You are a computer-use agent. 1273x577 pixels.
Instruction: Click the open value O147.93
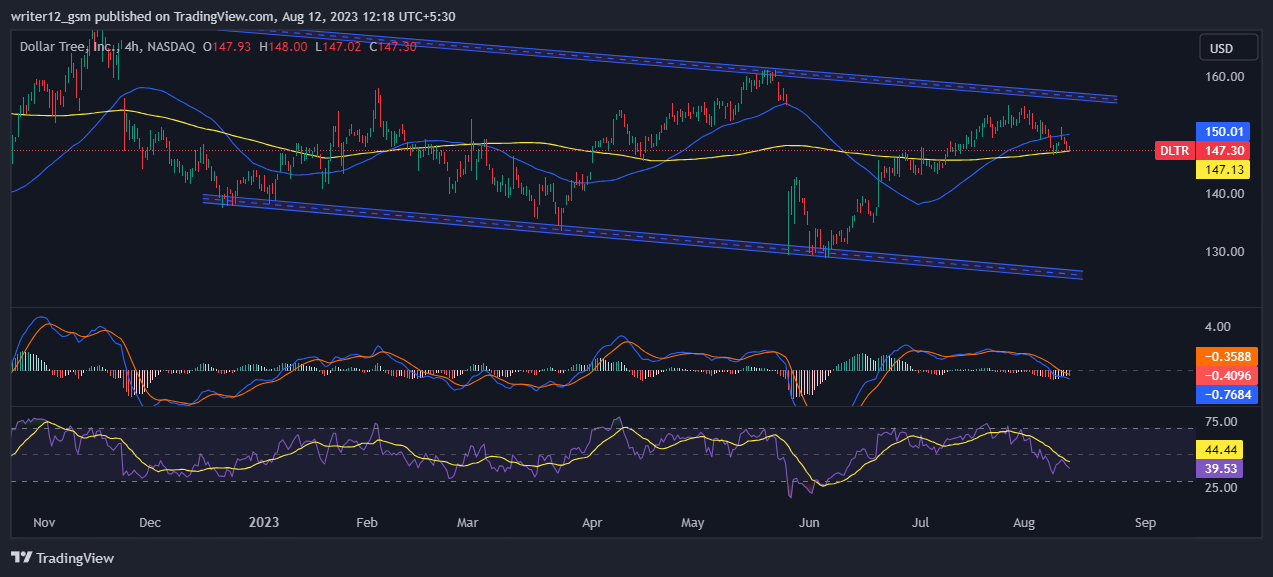226,46
